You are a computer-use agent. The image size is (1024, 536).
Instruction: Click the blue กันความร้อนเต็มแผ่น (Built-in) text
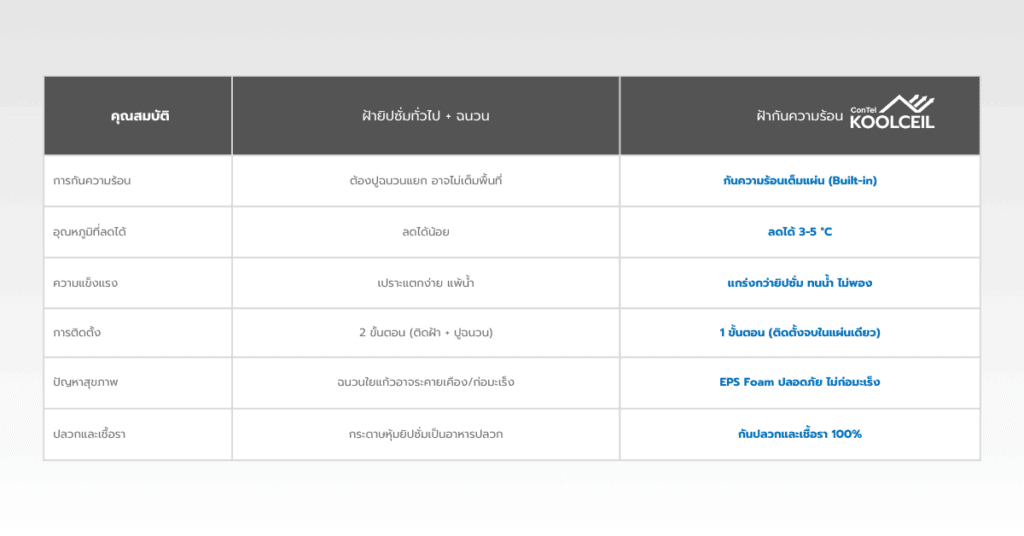[x=799, y=181]
